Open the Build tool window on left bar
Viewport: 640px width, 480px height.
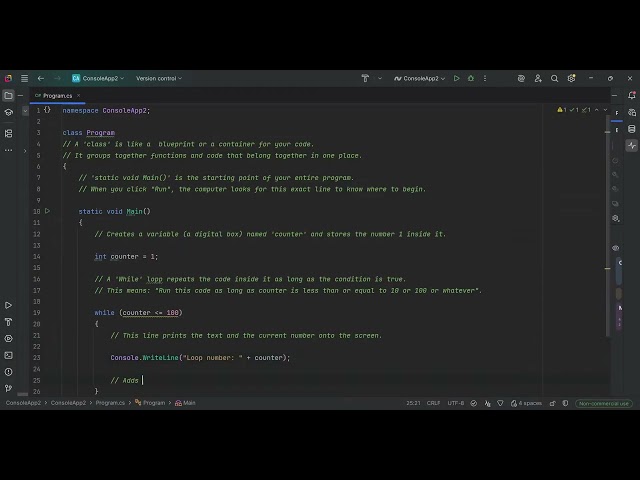(x=8, y=322)
